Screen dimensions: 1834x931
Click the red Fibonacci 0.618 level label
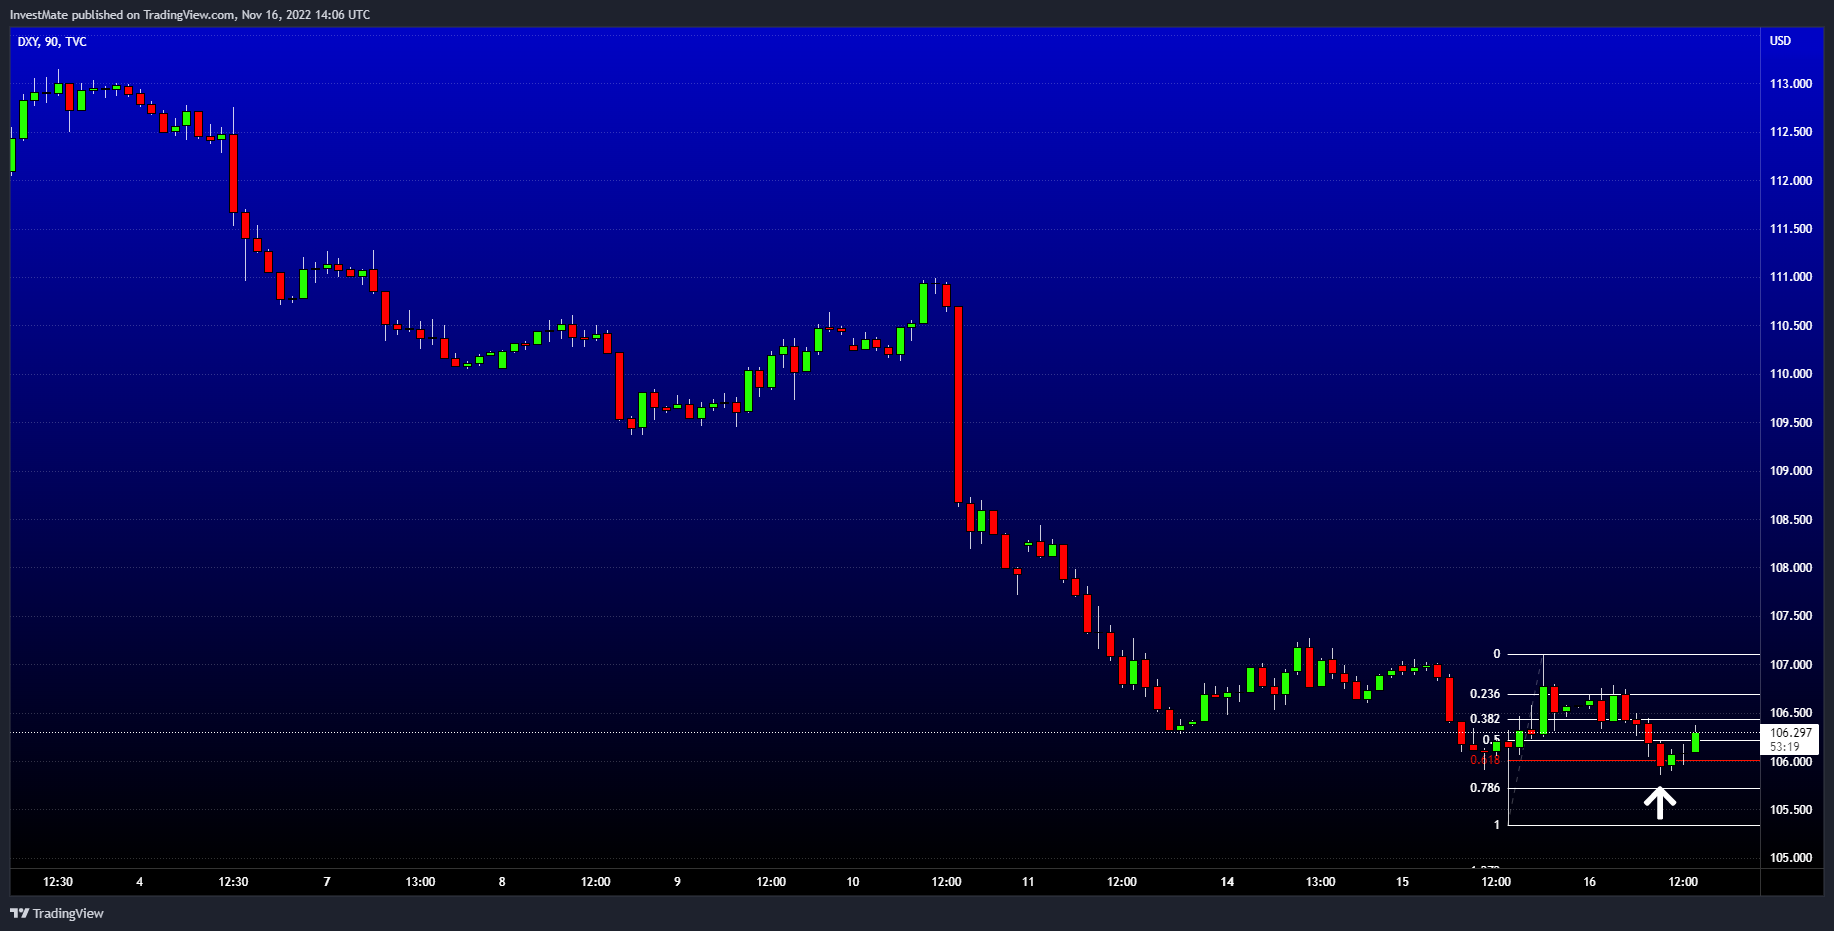point(1485,760)
